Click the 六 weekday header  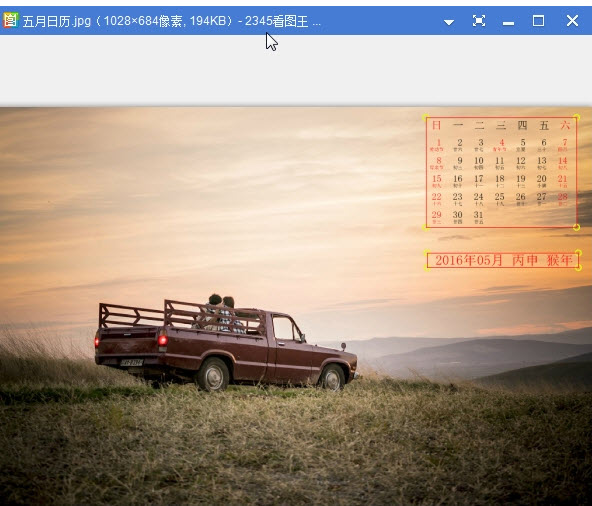(x=565, y=125)
